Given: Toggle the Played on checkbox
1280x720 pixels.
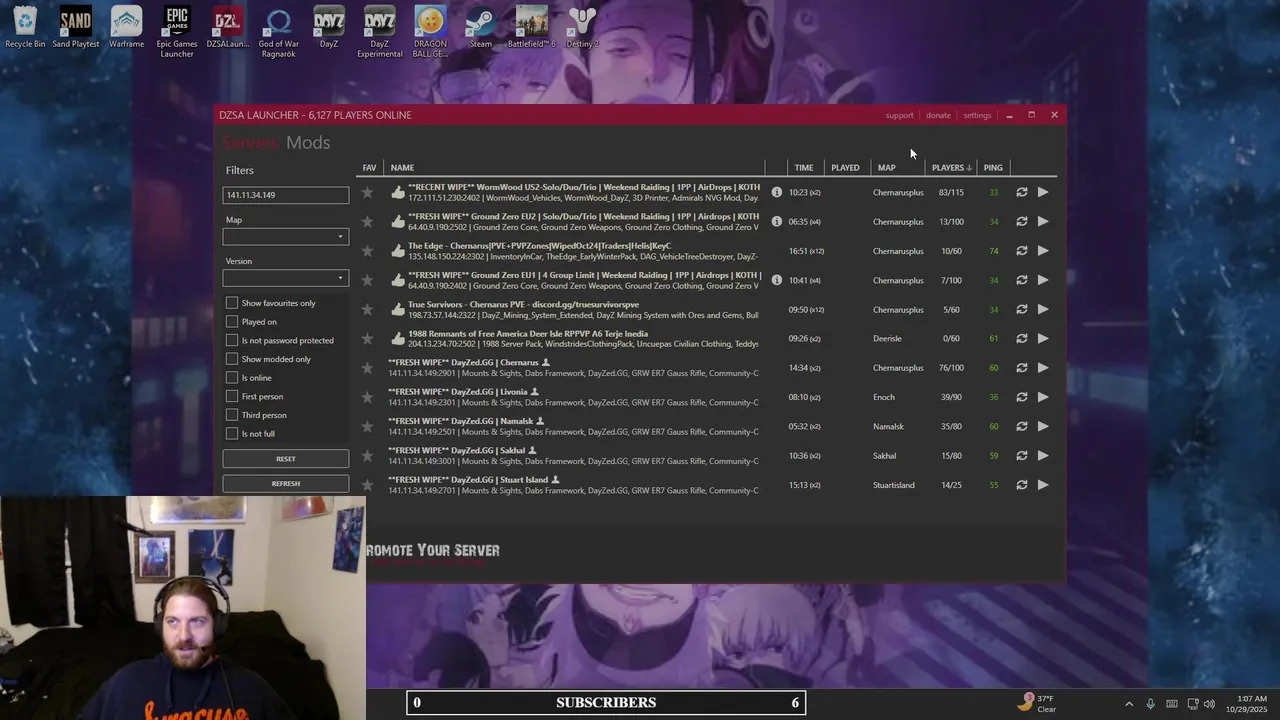Looking at the screenshot, I should pyautogui.click(x=232, y=322).
